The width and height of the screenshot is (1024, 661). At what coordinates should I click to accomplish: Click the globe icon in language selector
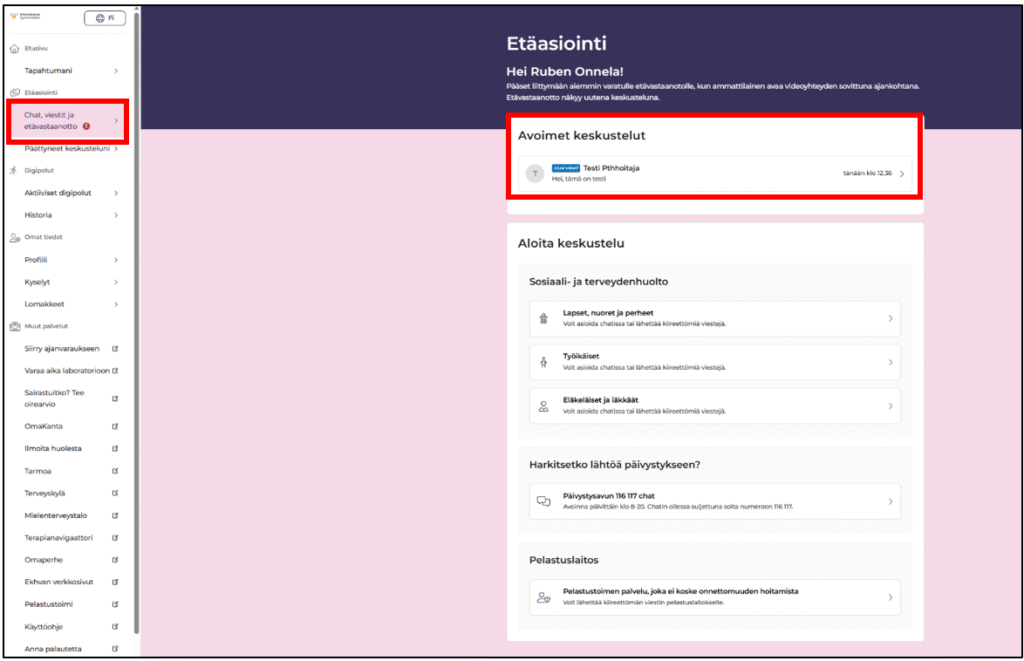pyautogui.click(x=99, y=18)
